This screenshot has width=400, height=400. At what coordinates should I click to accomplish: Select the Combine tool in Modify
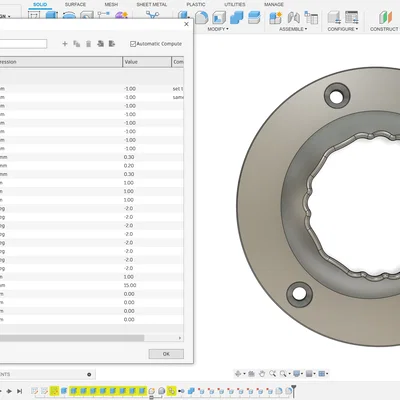[x=236, y=17]
